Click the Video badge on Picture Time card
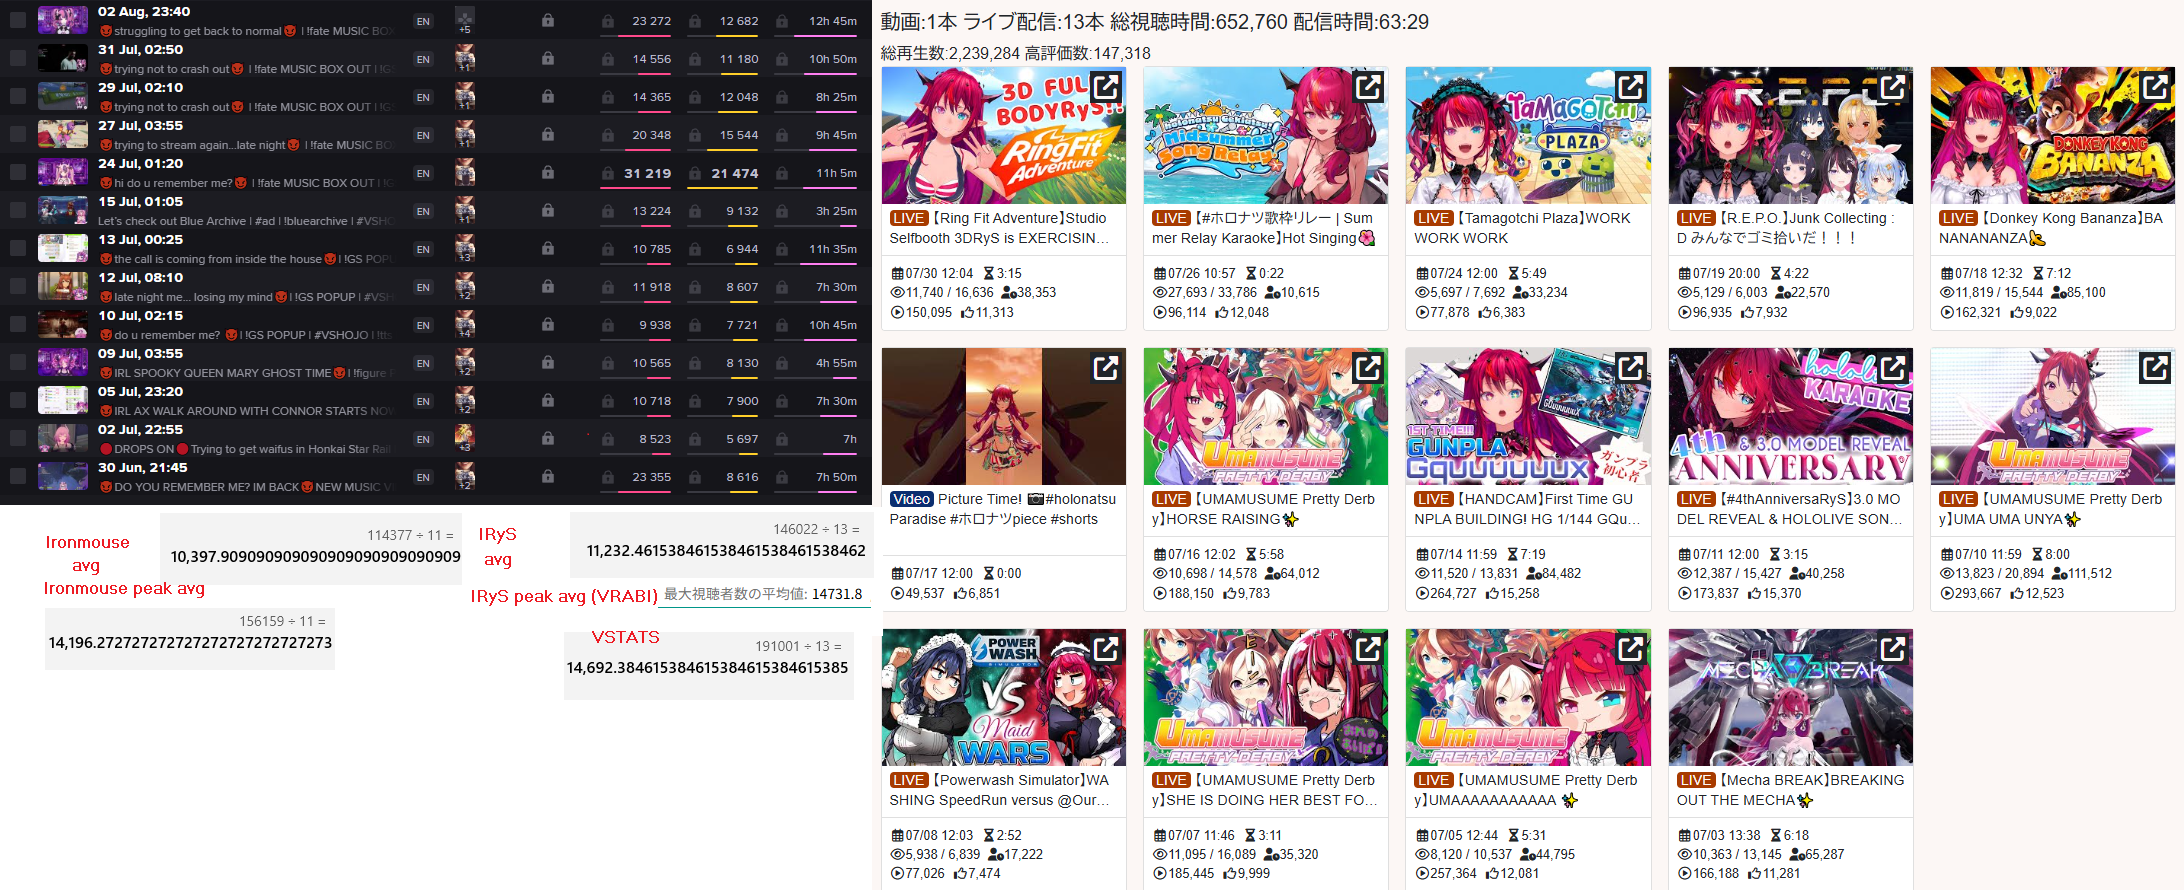Screen dimensions: 2184x890 (x=911, y=499)
